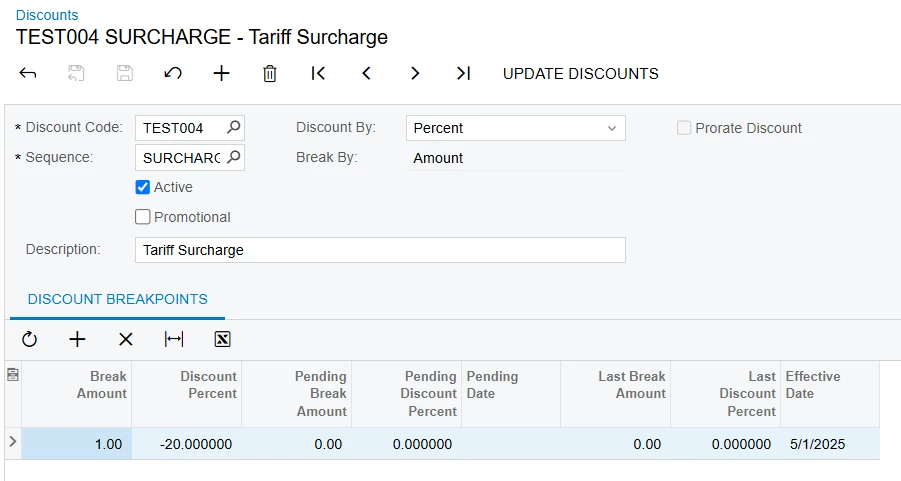Add a new breakpoint row
The width and height of the screenshot is (901, 481).
click(77, 339)
